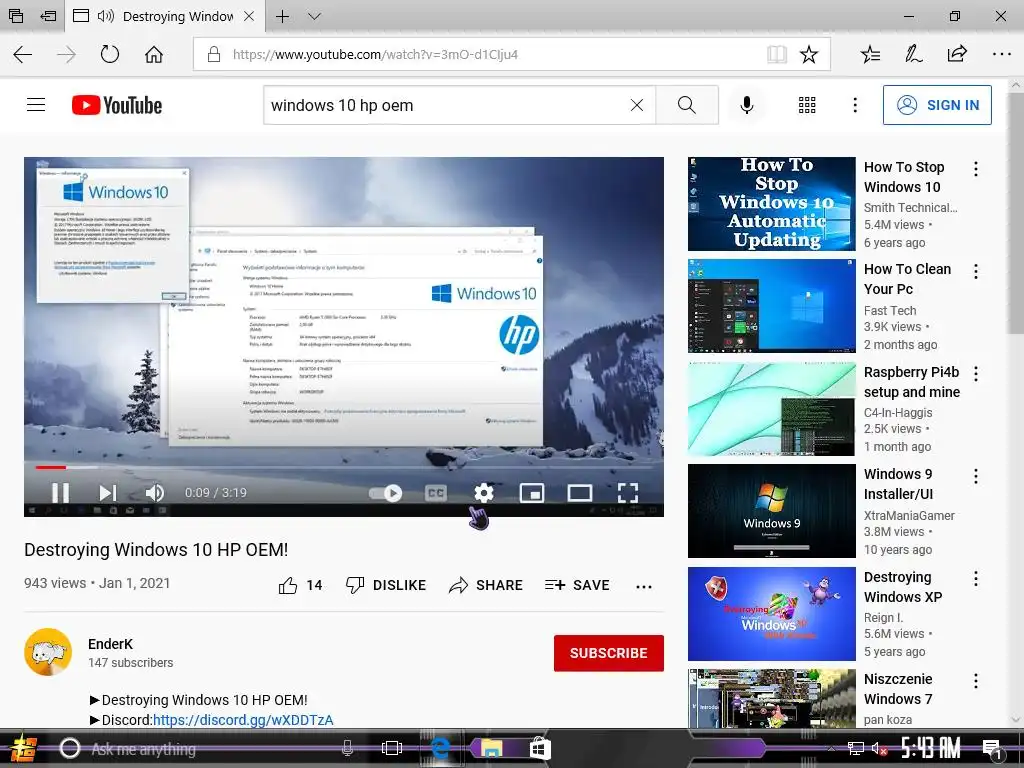Go back in browser history
Screen dimensions: 1024x768
pos(23,54)
